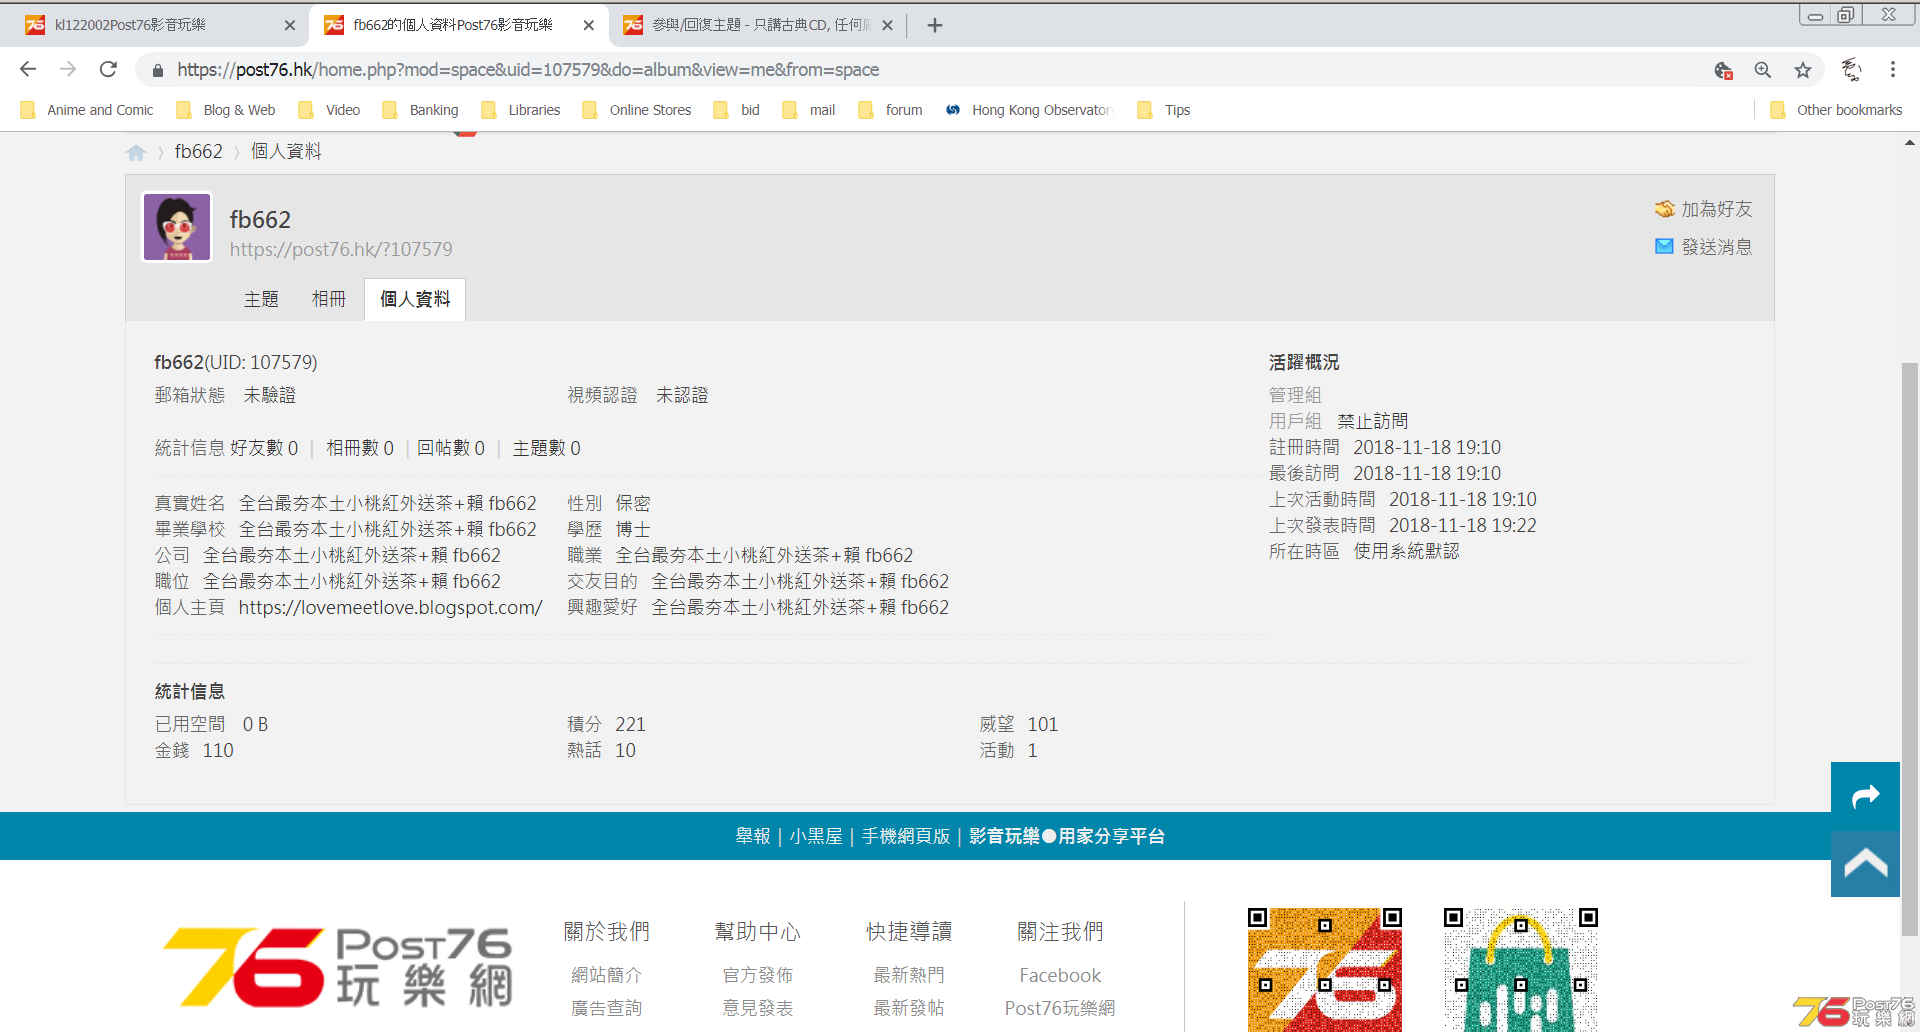Bookmark this page with star icon

1803,70
